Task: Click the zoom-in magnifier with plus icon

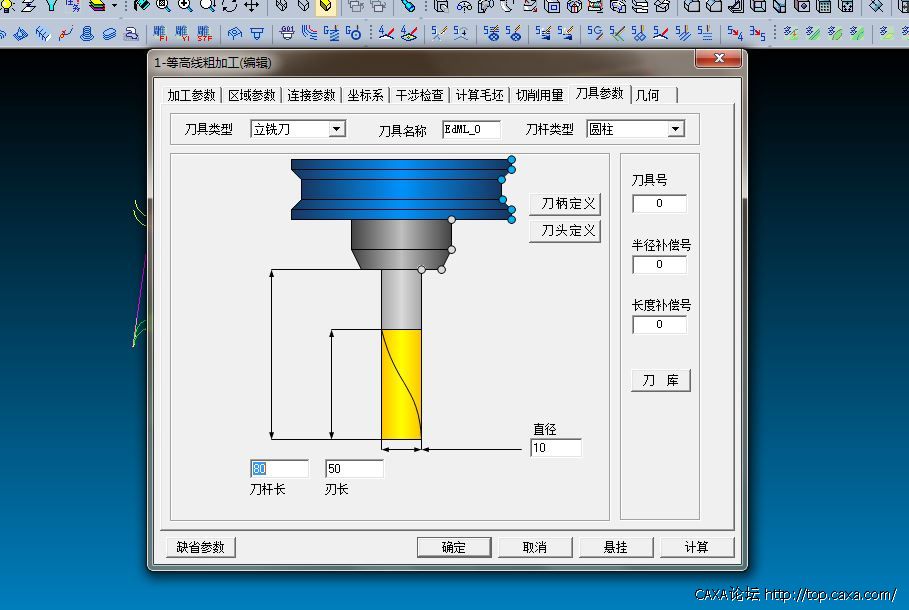Action: pyautogui.click(x=185, y=5)
